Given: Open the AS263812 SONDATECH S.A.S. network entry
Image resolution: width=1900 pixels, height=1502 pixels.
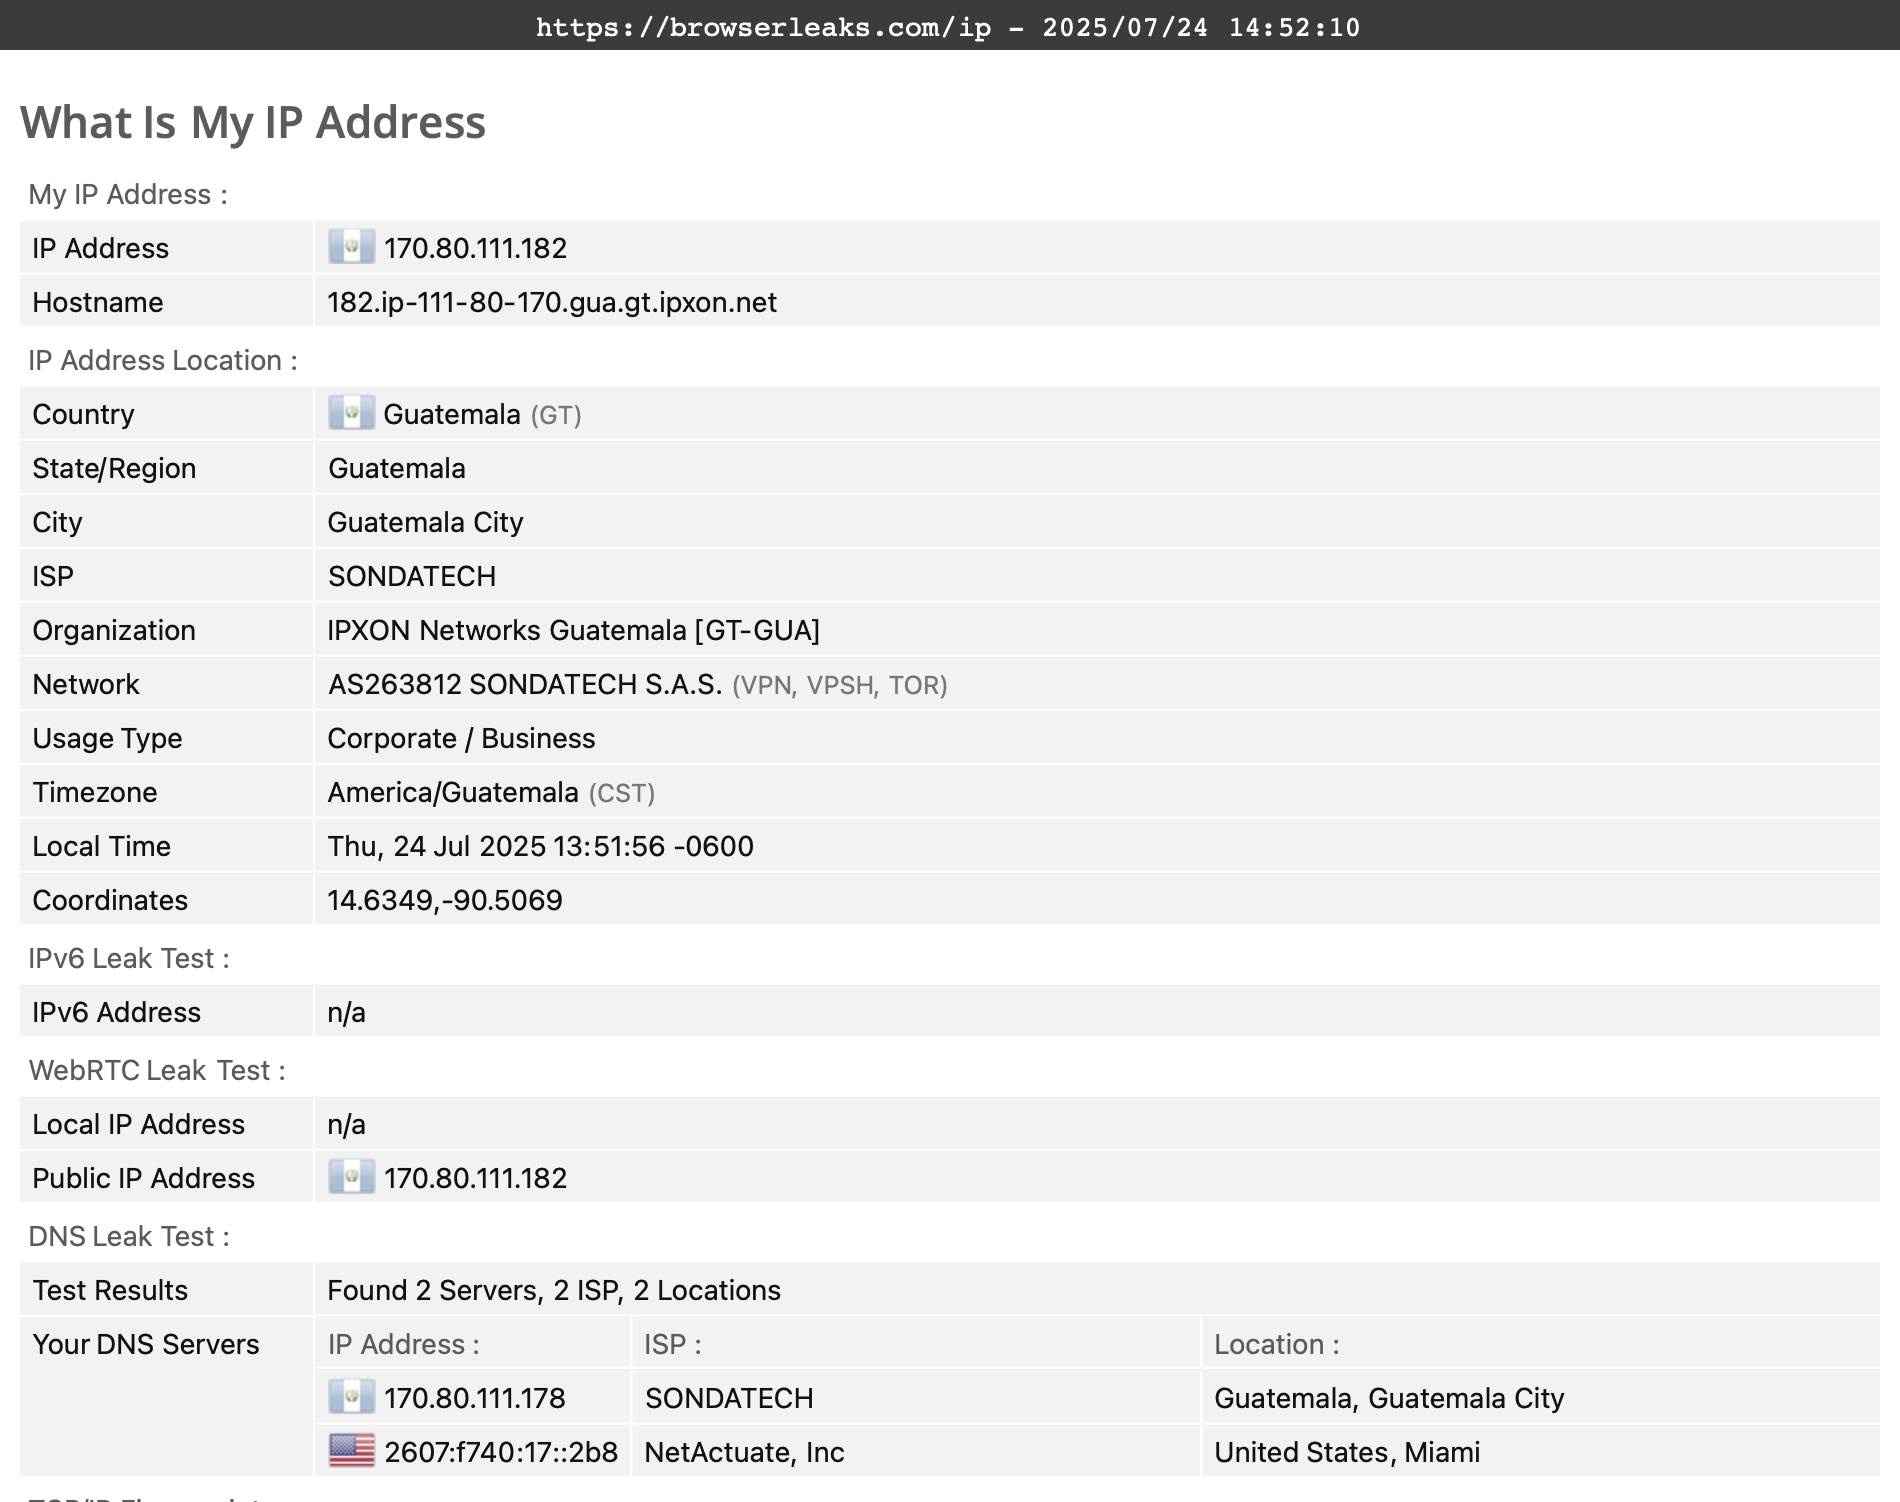Looking at the screenshot, I should (x=525, y=684).
